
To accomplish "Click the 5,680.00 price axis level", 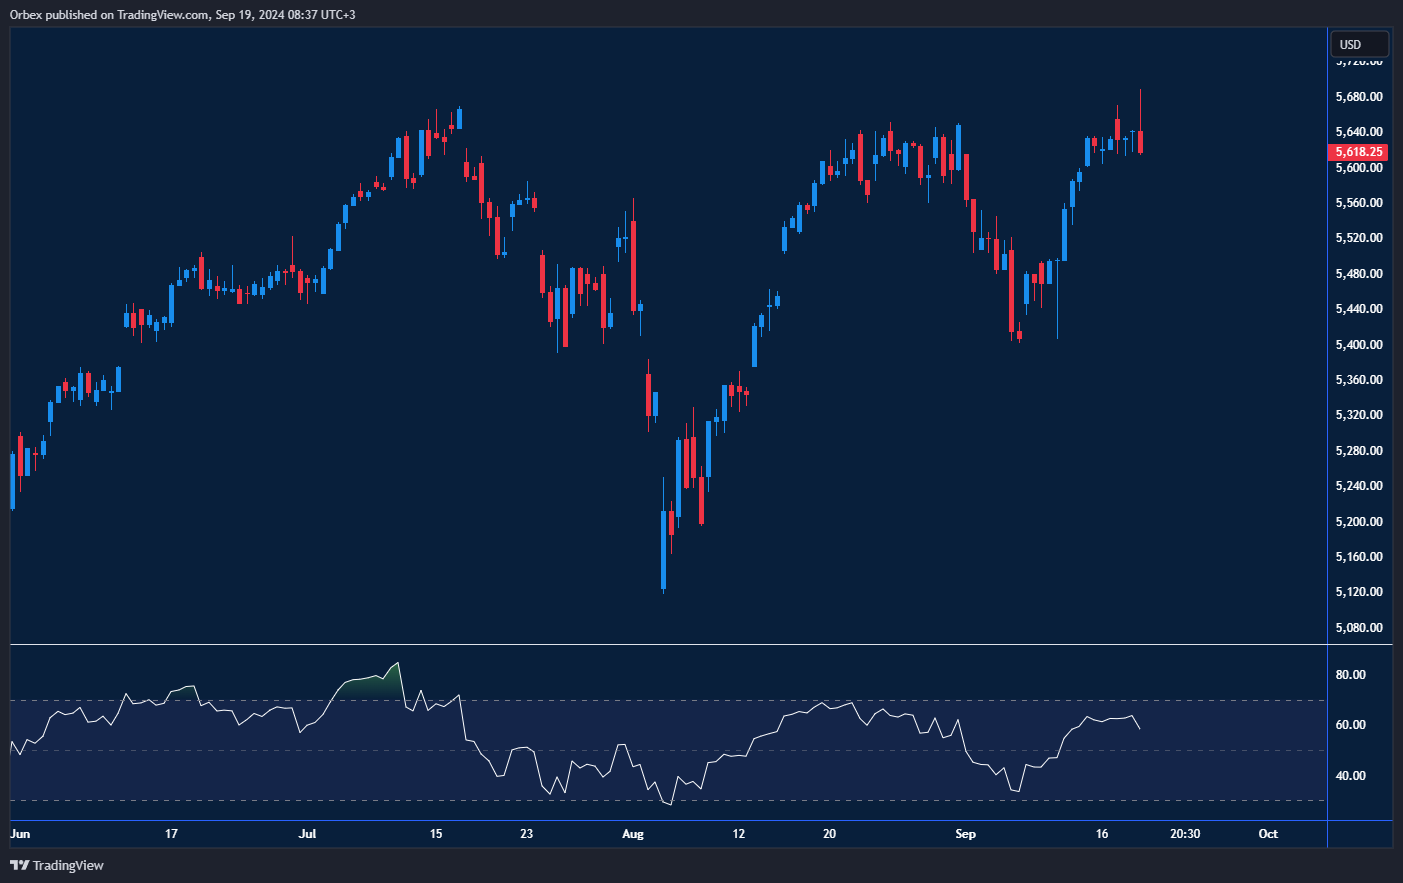I will tap(1358, 97).
